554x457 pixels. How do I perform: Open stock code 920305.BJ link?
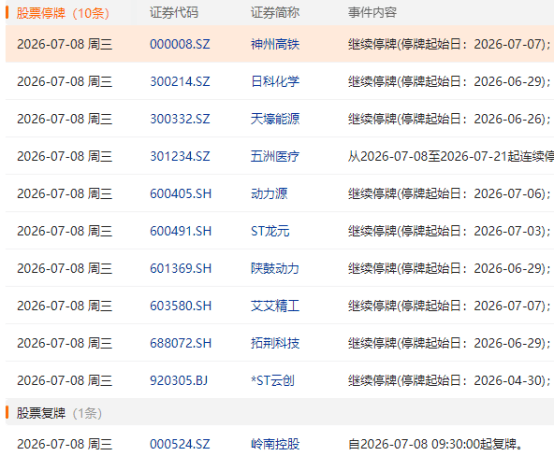click(179, 381)
